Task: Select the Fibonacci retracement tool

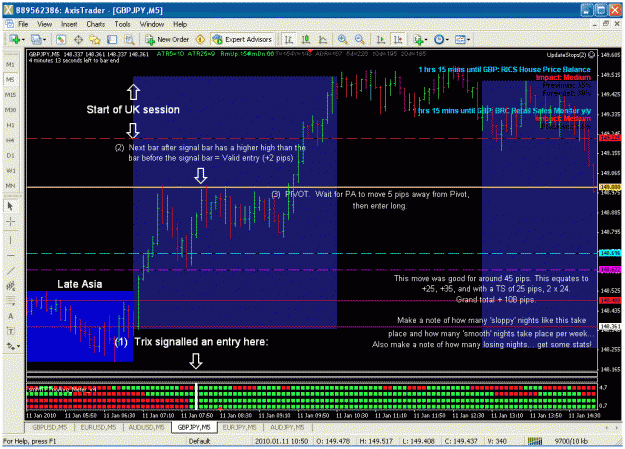Action: tap(10, 300)
